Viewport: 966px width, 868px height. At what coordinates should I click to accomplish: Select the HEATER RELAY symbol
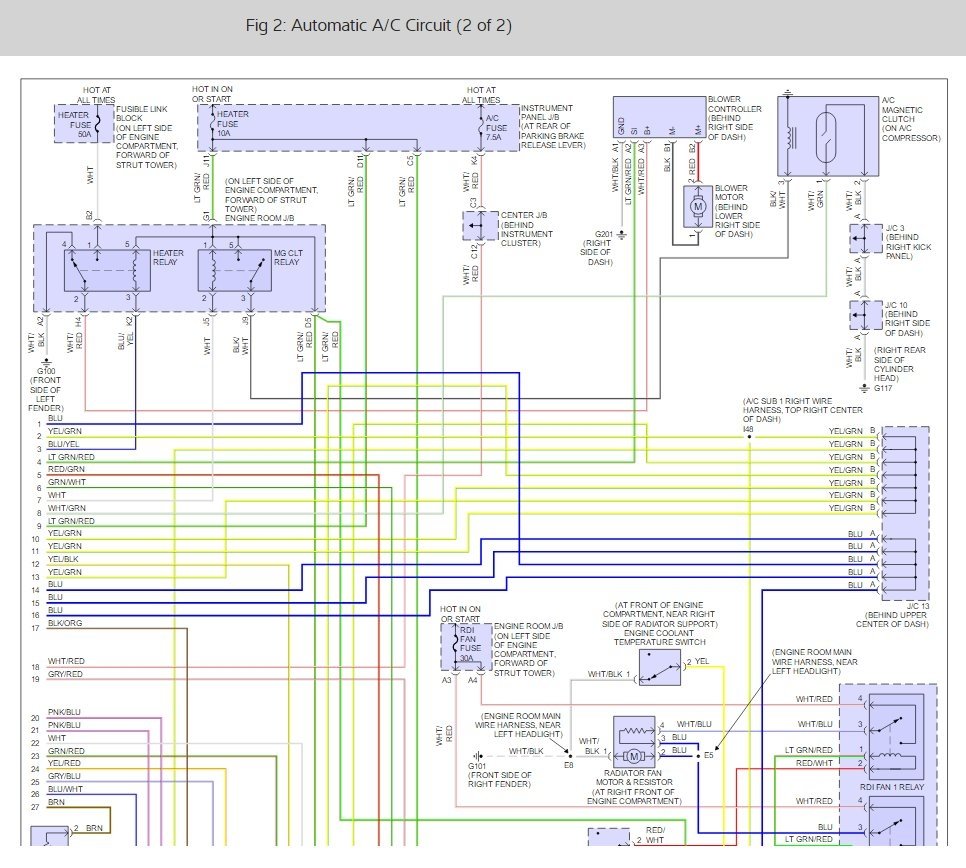click(x=107, y=270)
